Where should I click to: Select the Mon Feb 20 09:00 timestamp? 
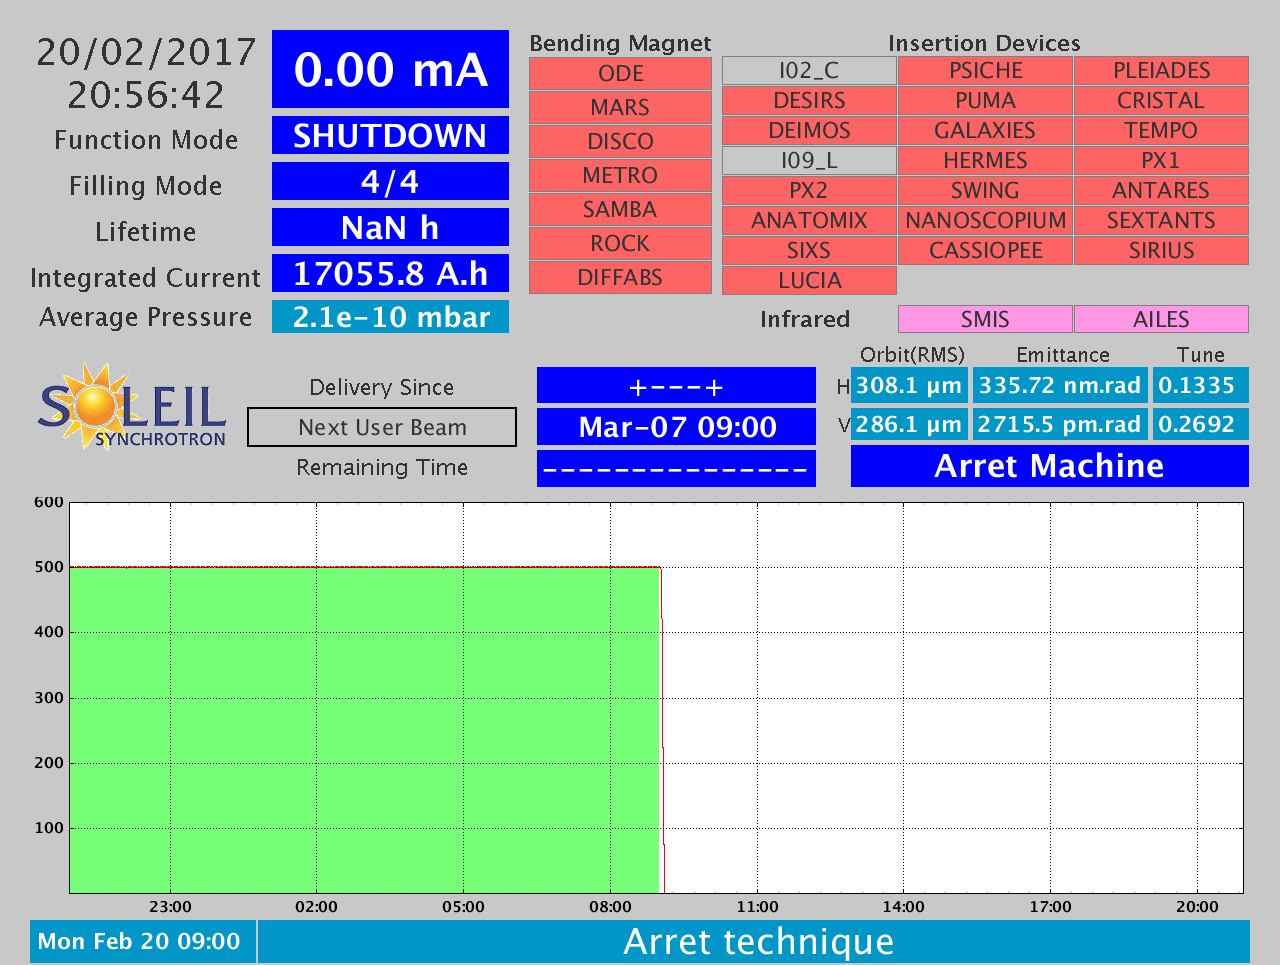pyautogui.click(x=142, y=941)
